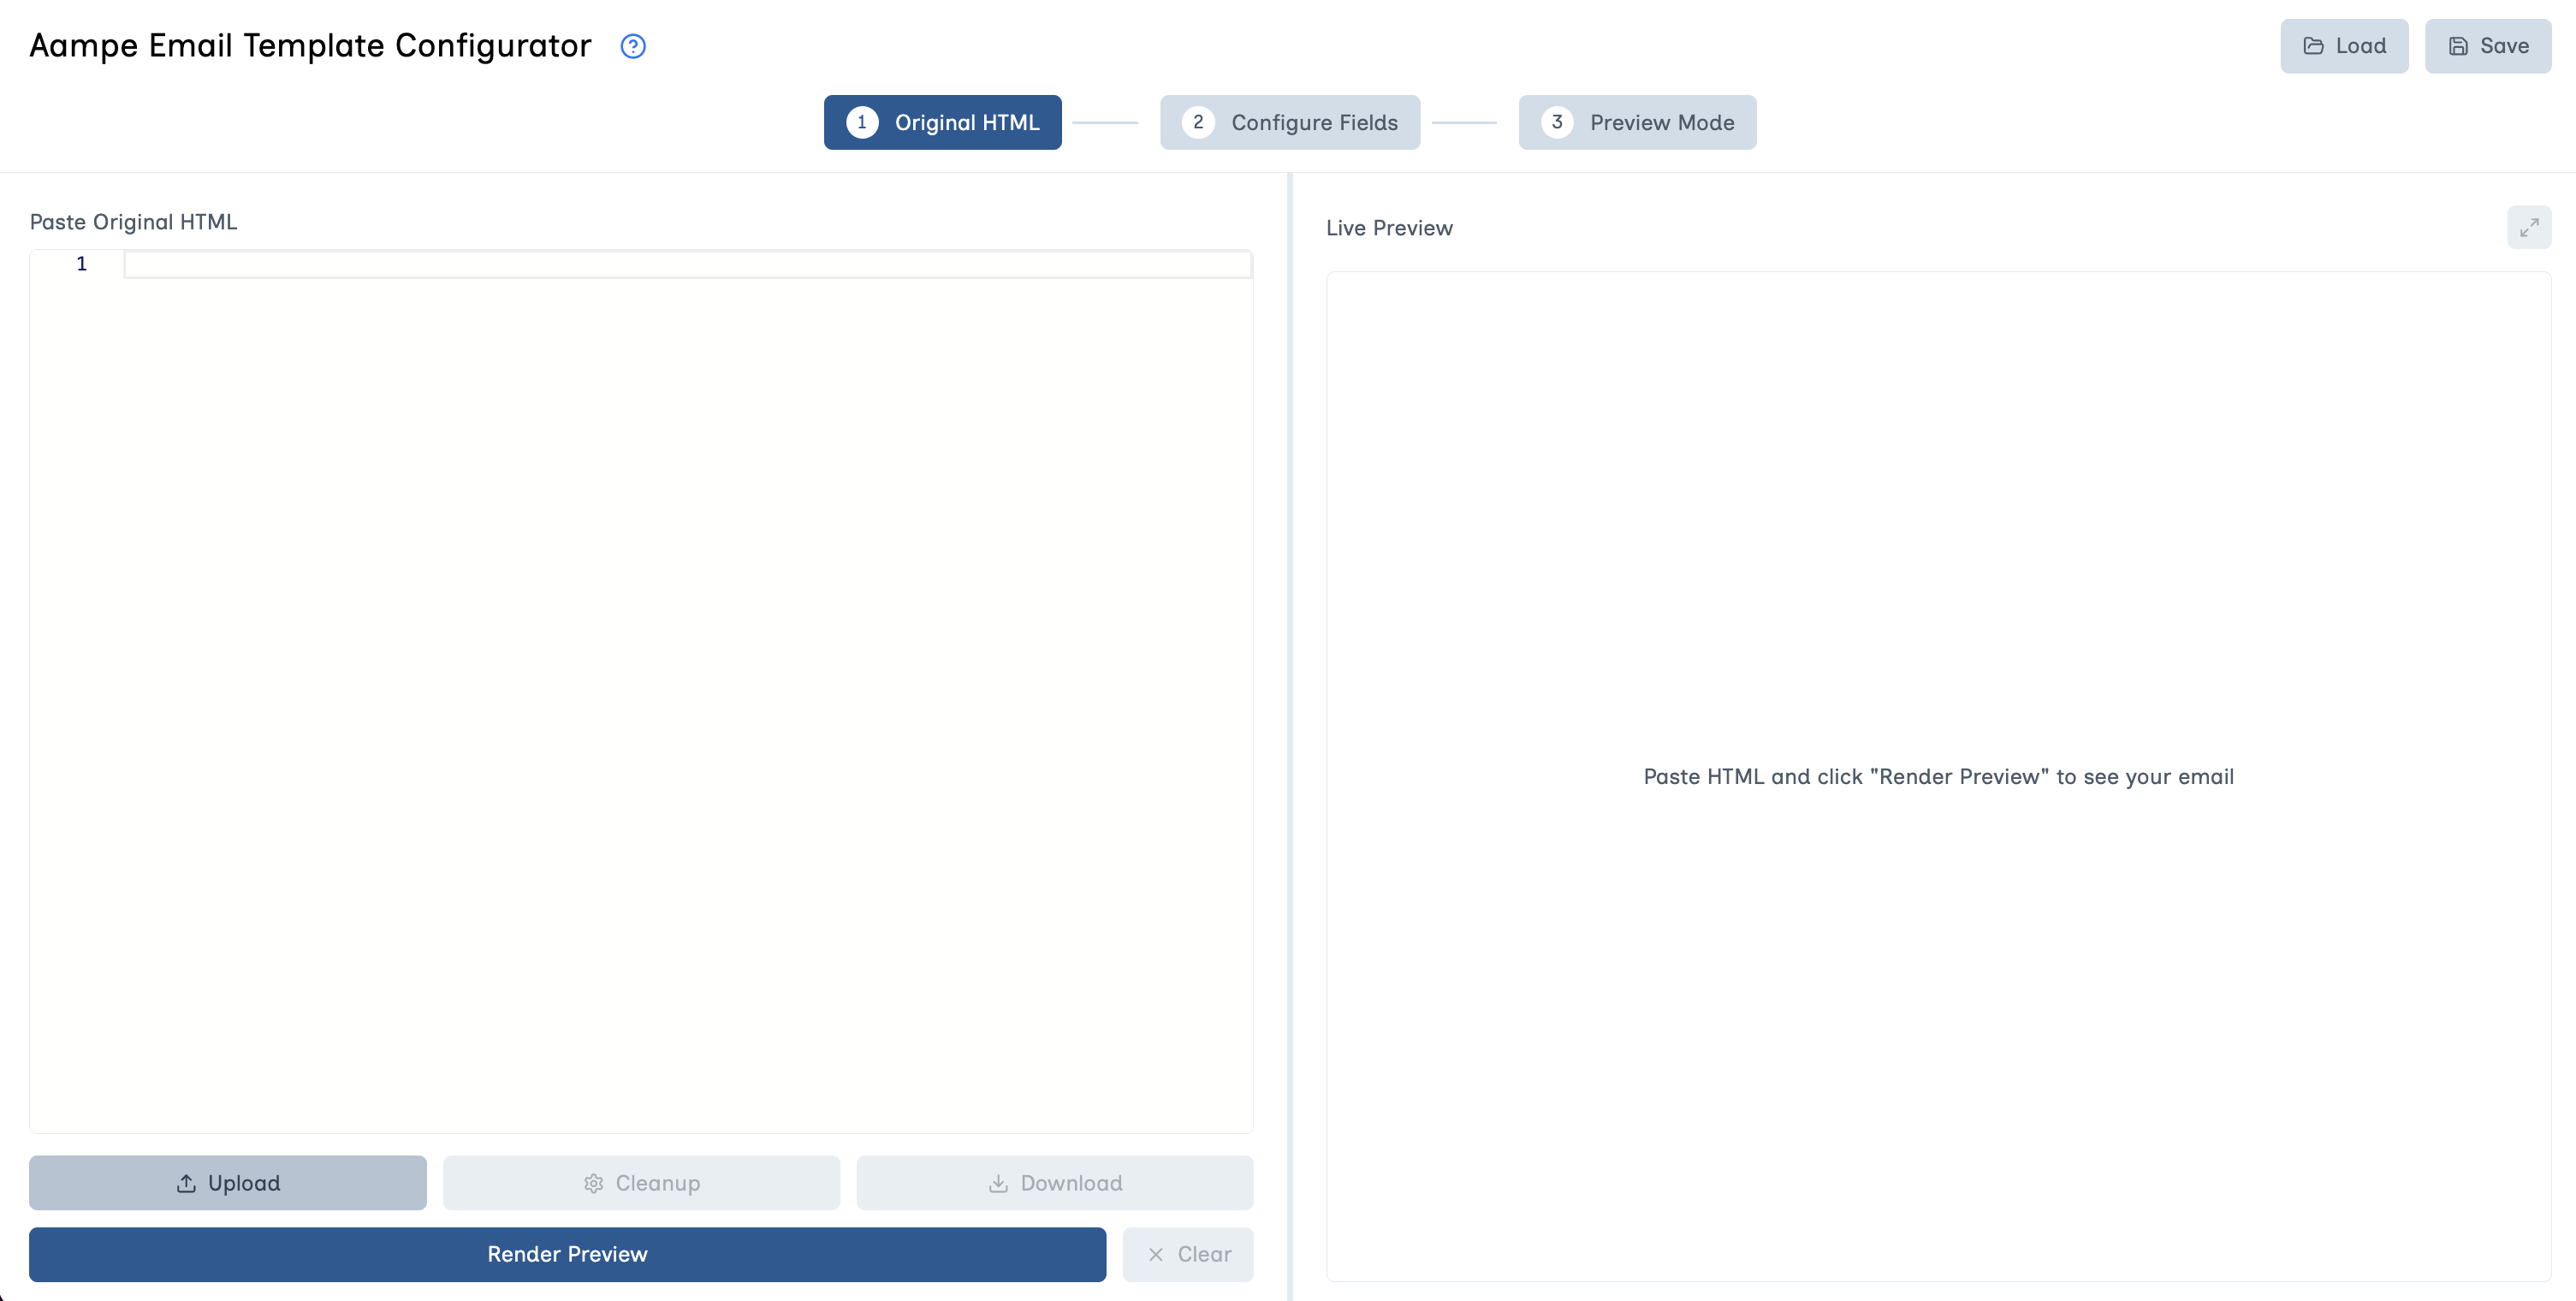This screenshot has height=1301, width=2576.
Task: Click the Save button
Action: click(x=2488, y=45)
